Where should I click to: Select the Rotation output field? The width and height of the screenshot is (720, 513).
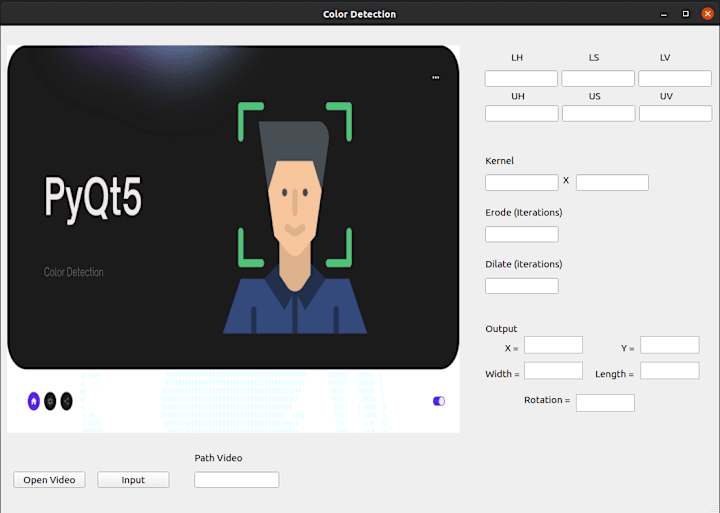(606, 403)
